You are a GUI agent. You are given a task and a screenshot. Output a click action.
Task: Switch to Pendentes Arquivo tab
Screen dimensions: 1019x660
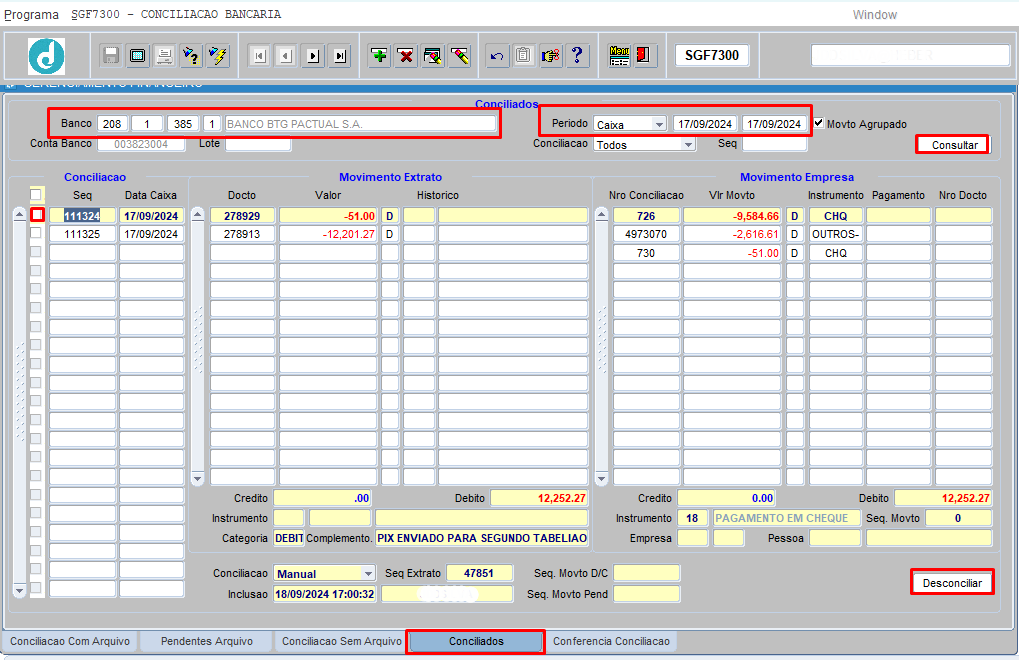[x=207, y=641]
